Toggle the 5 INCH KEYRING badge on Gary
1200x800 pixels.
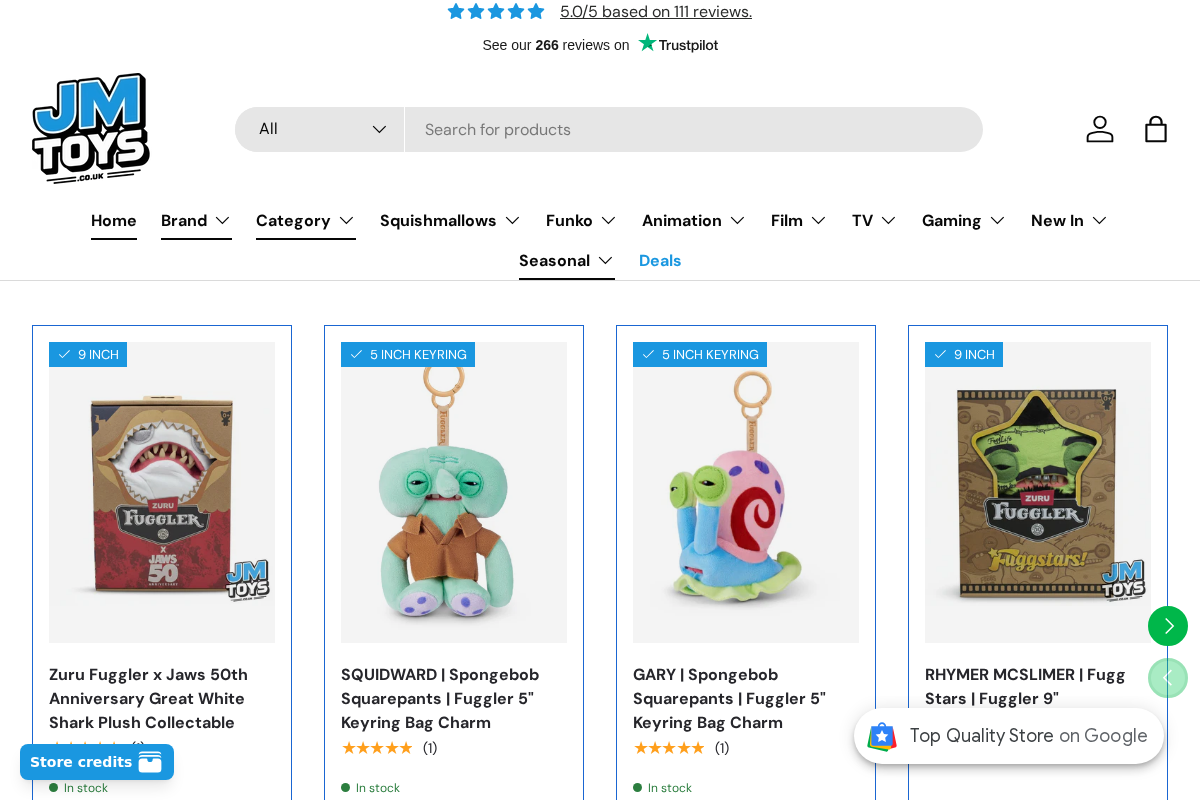(699, 354)
